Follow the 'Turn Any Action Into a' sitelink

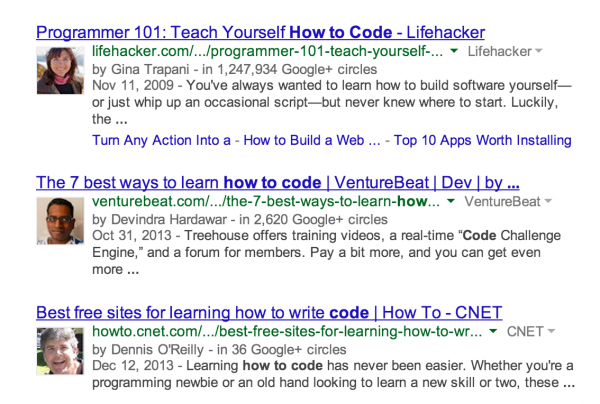[x=161, y=140]
